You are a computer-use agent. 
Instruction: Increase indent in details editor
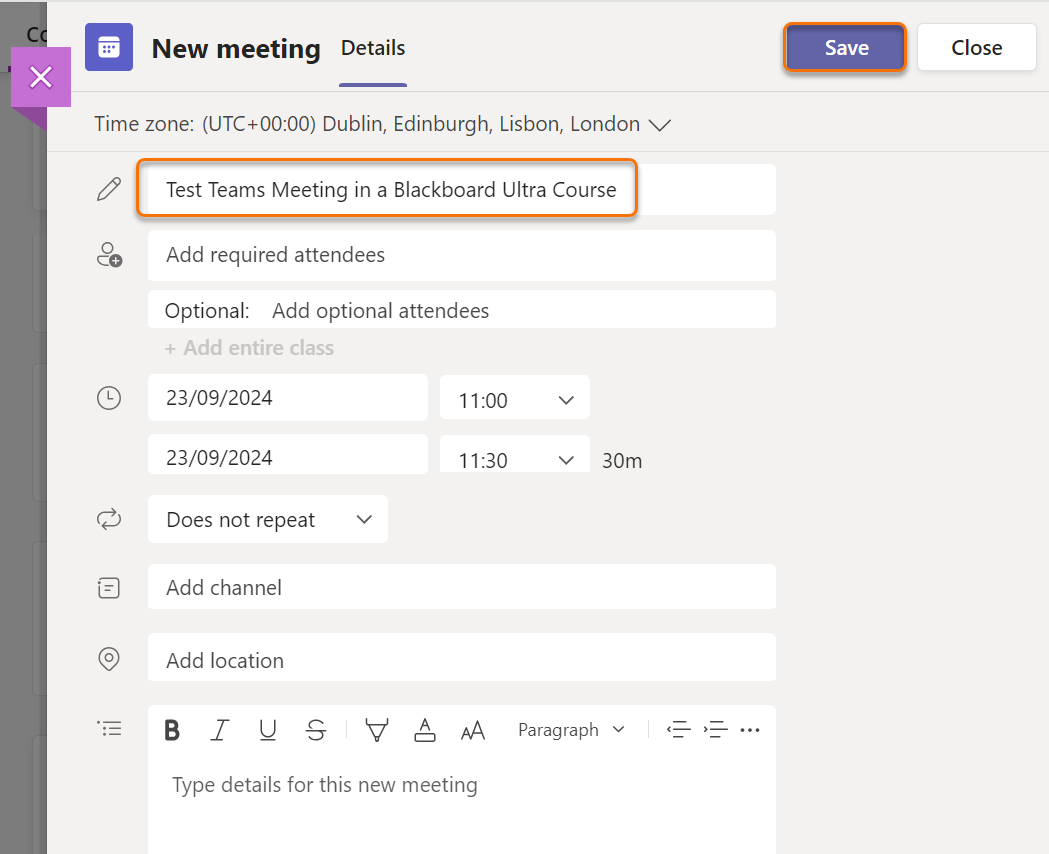[x=715, y=730]
